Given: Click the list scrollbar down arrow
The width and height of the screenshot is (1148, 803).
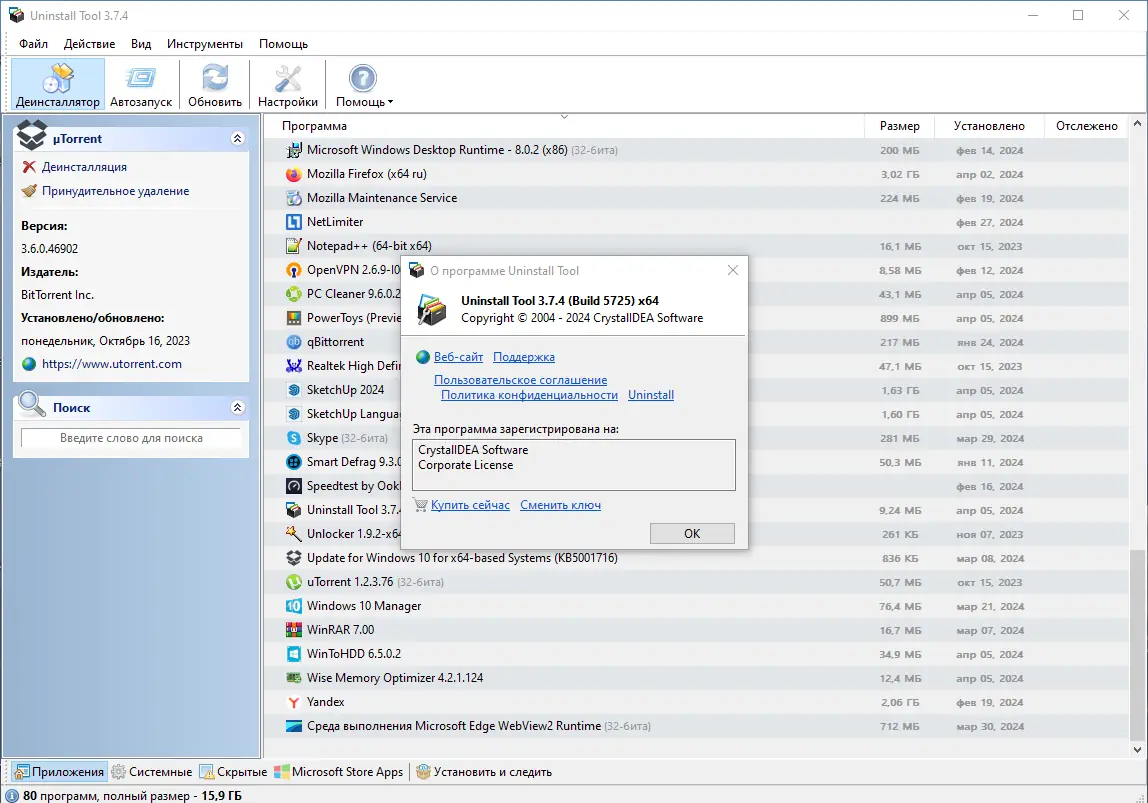Looking at the screenshot, I should click(x=1137, y=750).
